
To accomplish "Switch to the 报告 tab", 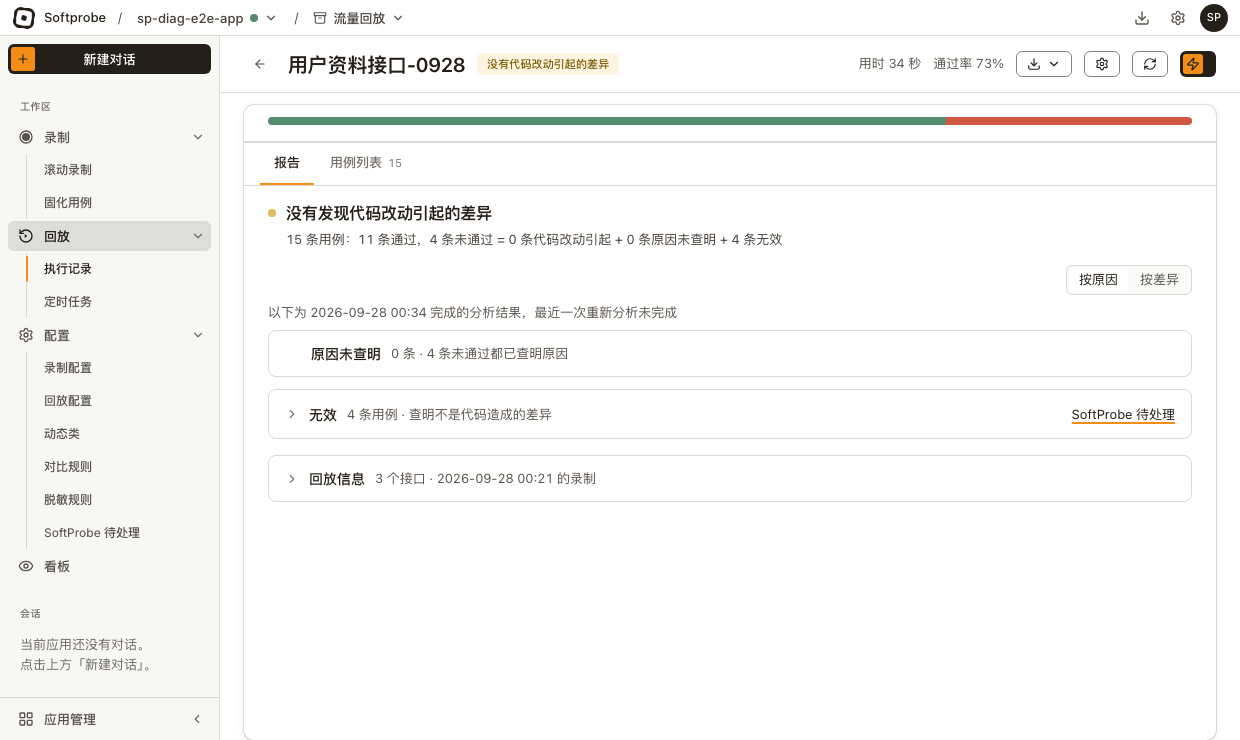I will click(287, 162).
